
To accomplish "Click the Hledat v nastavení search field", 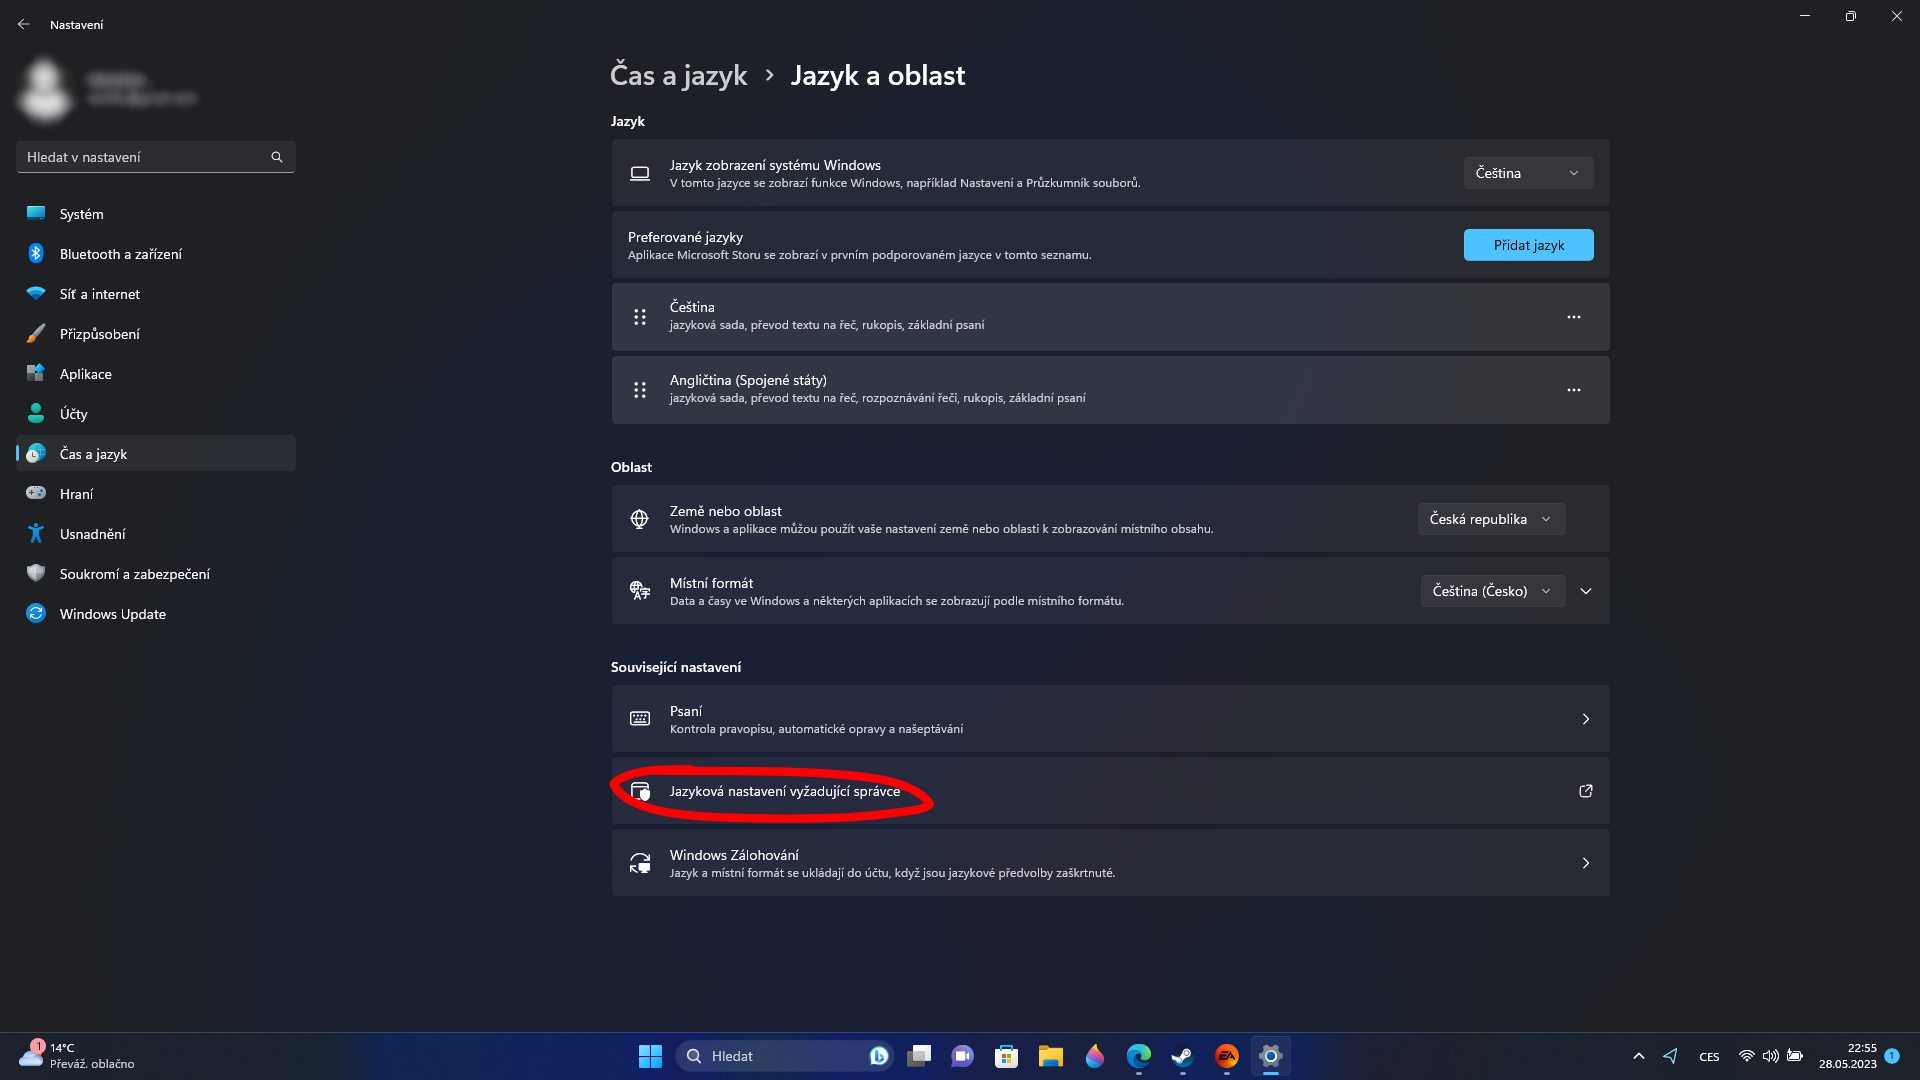I will tap(145, 157).
